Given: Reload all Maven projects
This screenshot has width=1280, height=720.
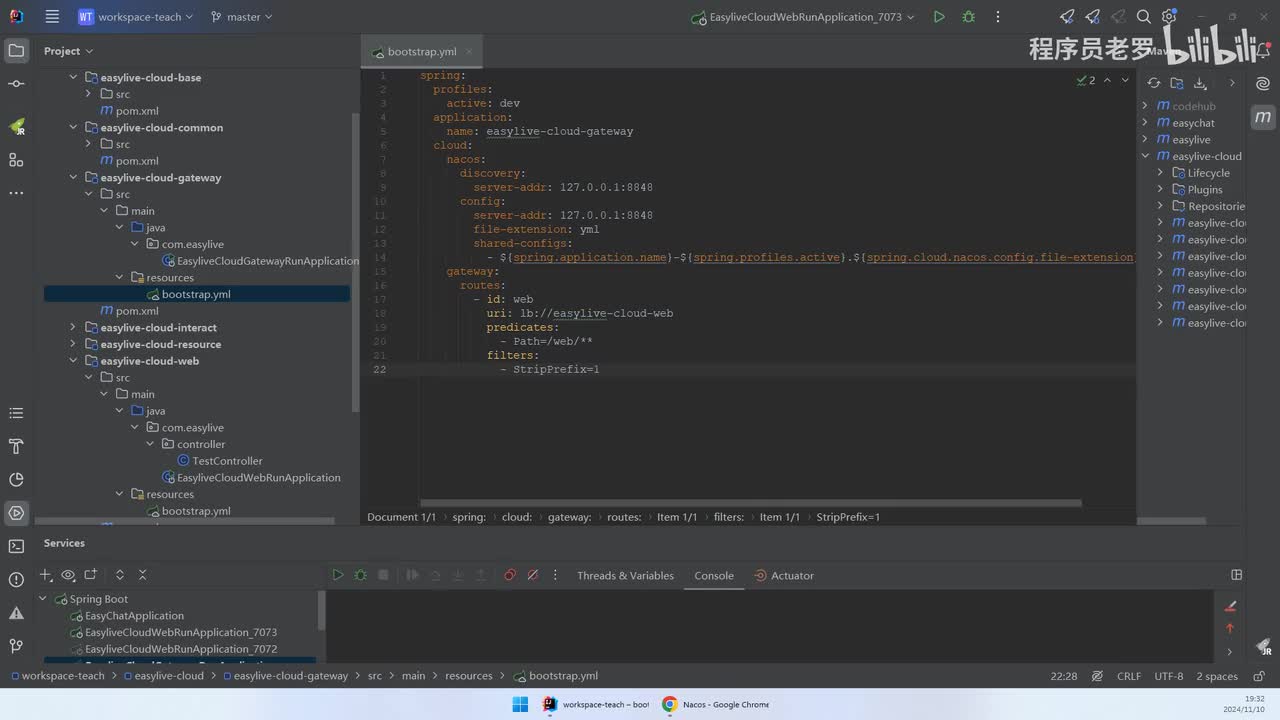Looking at the screenshot, I should tap(1154, 83).
